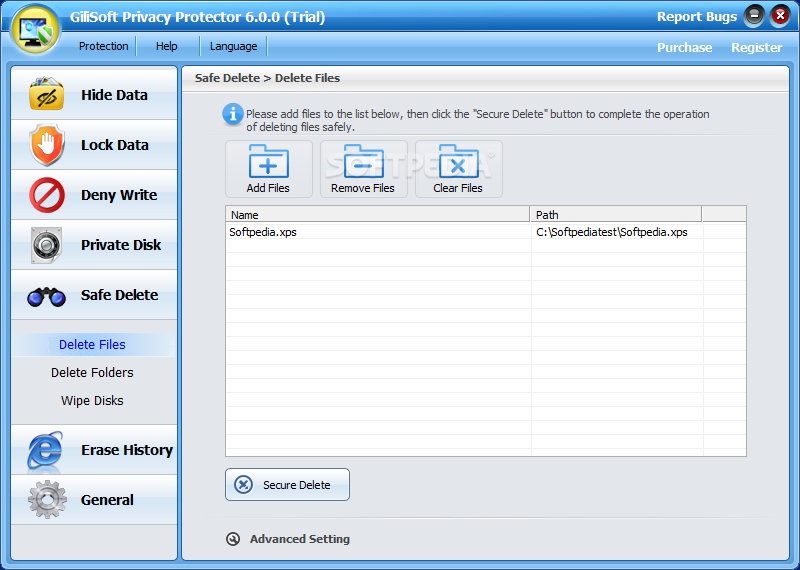The width and height of the screenshot is (800, 570).
Task: Open the Language menu
Action: tap(233, 46)
